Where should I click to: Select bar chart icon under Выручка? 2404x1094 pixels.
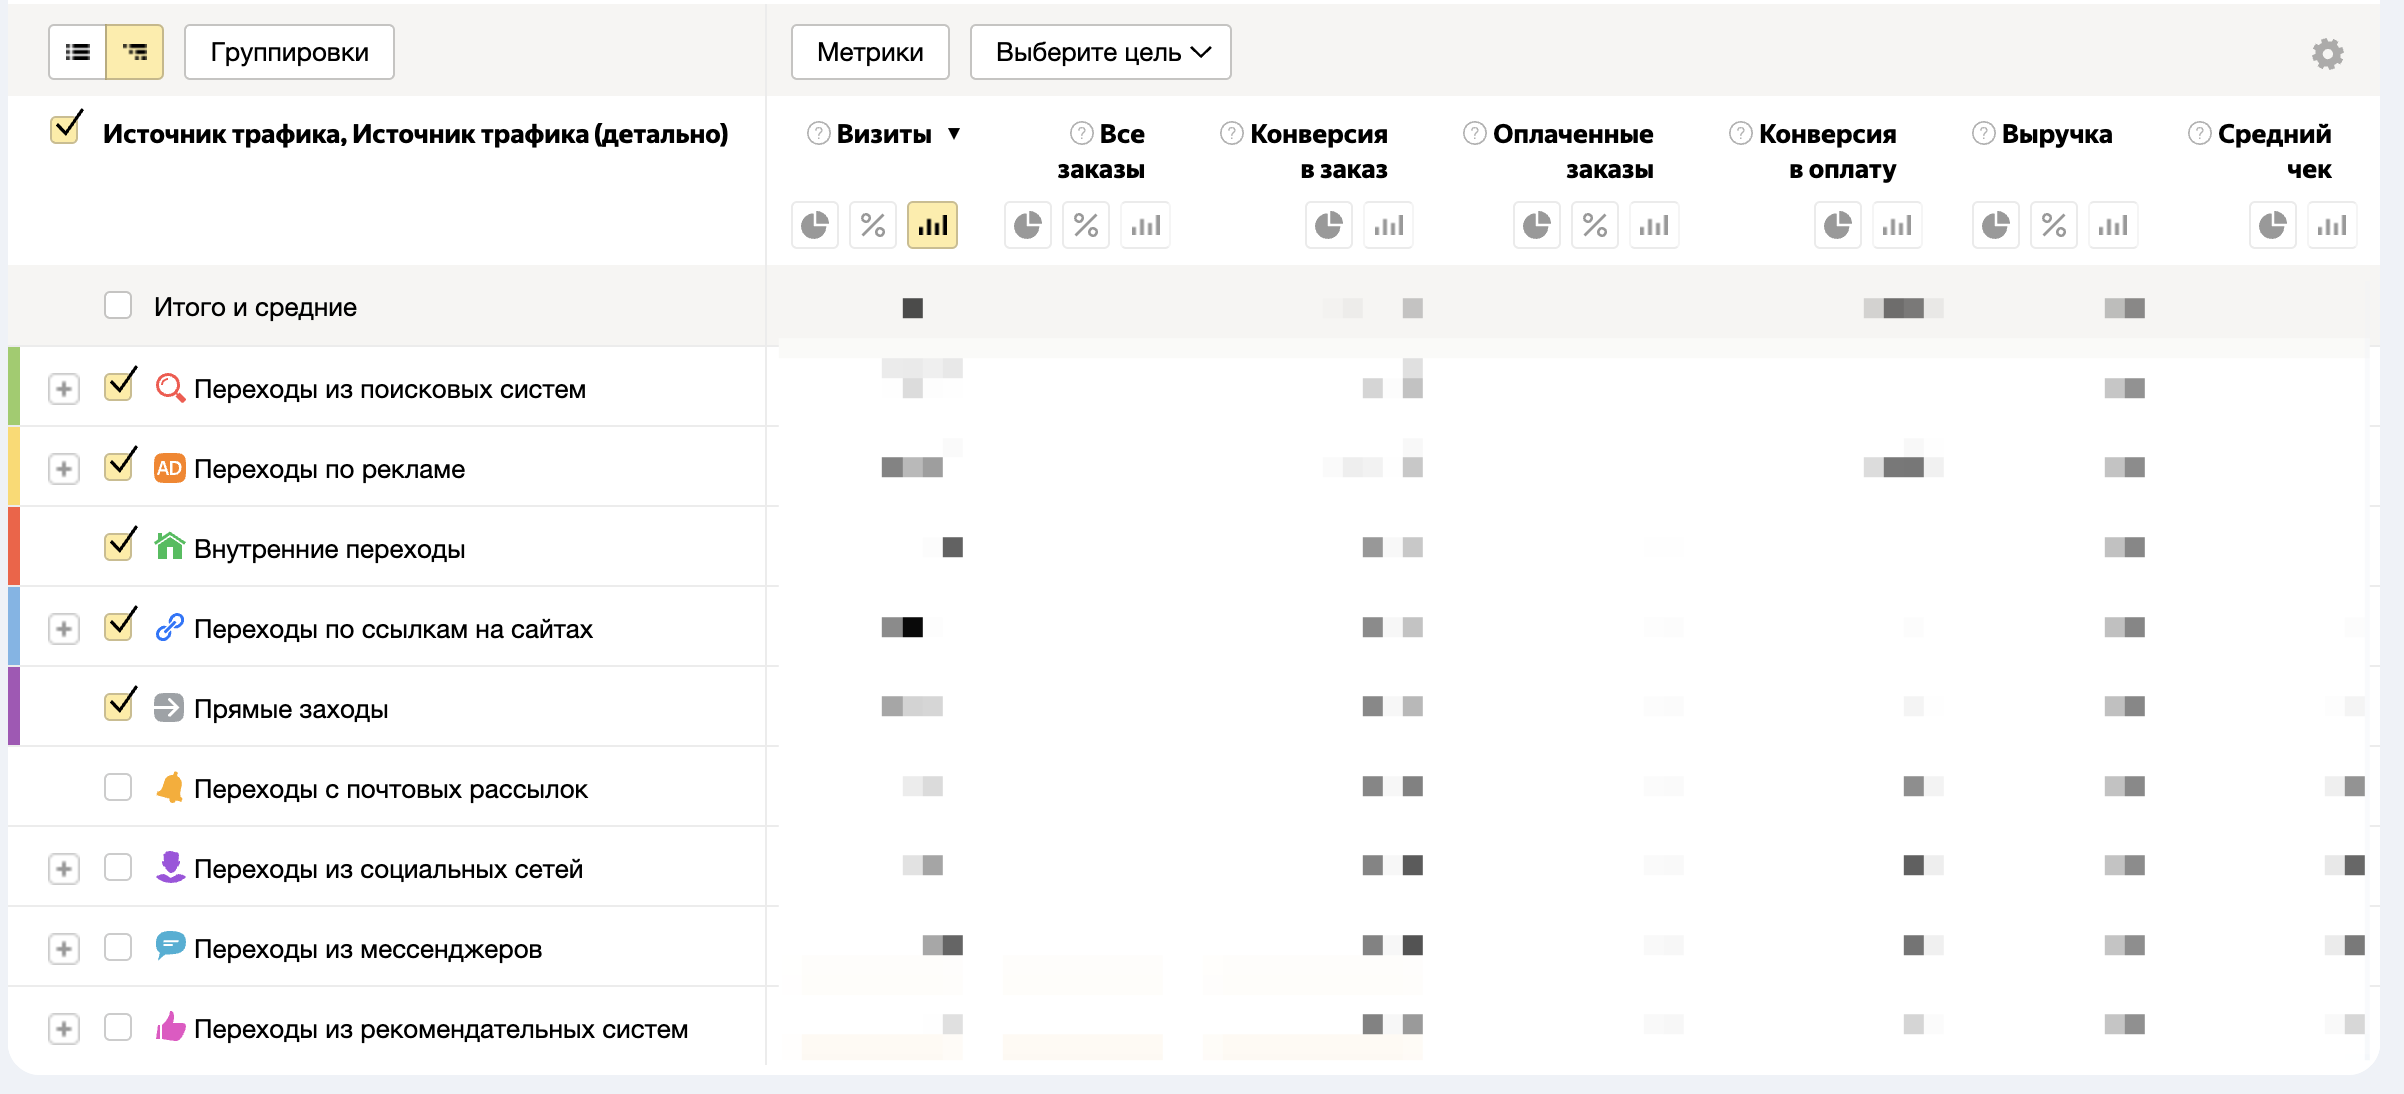click(2113, 225)
